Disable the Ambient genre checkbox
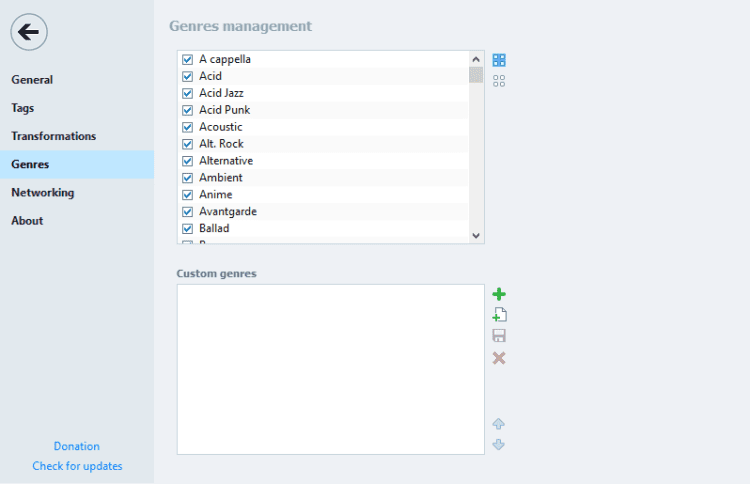This screenshot has width=750, height=484. click(x=187, y=178)
